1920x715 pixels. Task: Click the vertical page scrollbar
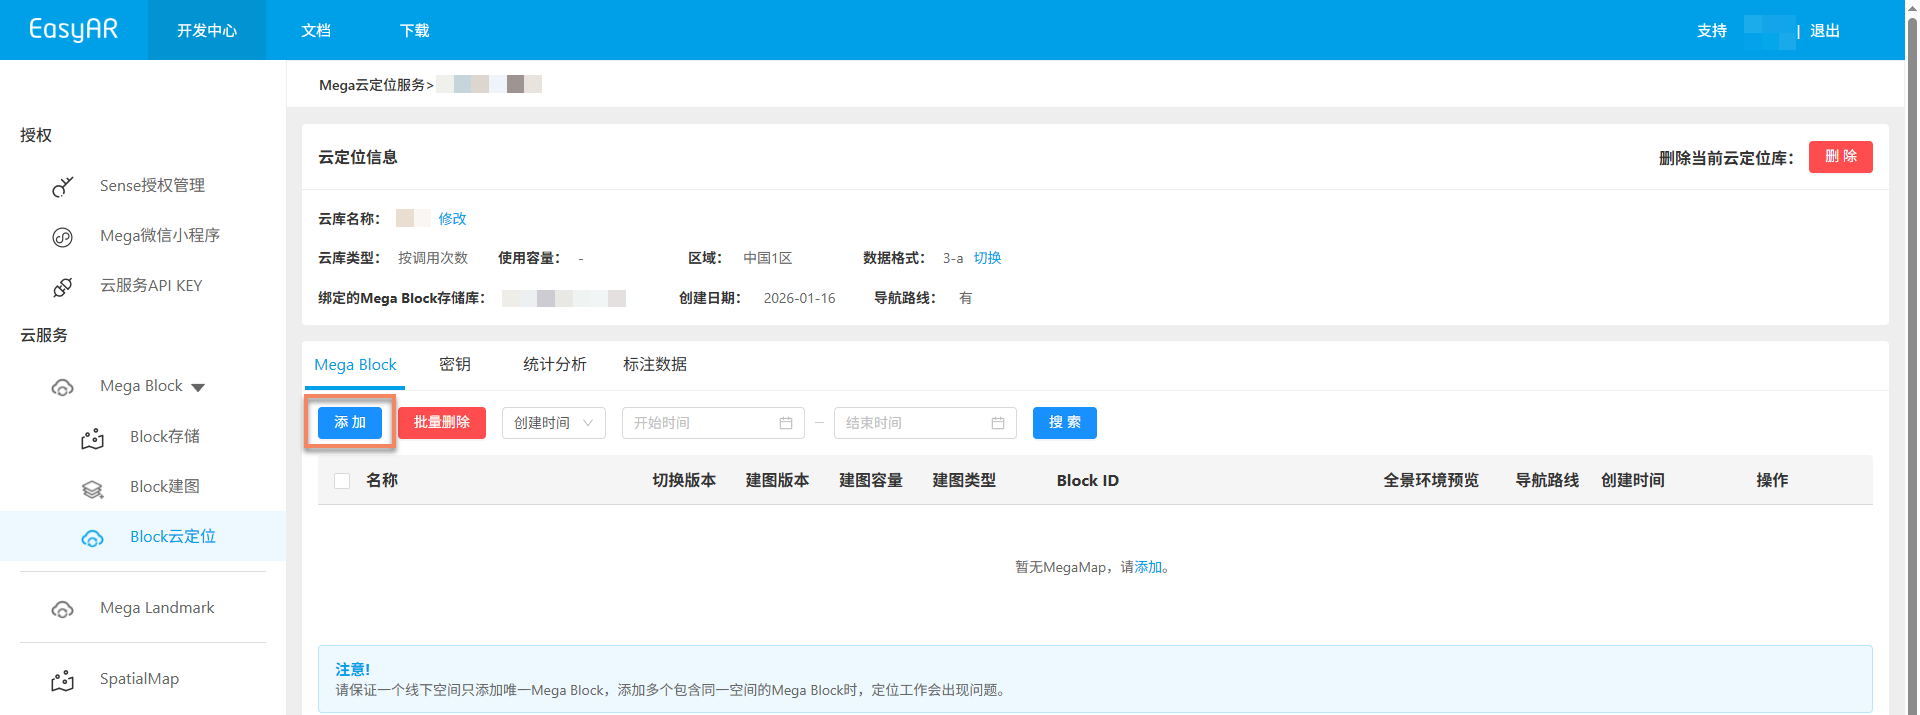click(x=1912, y=300)
